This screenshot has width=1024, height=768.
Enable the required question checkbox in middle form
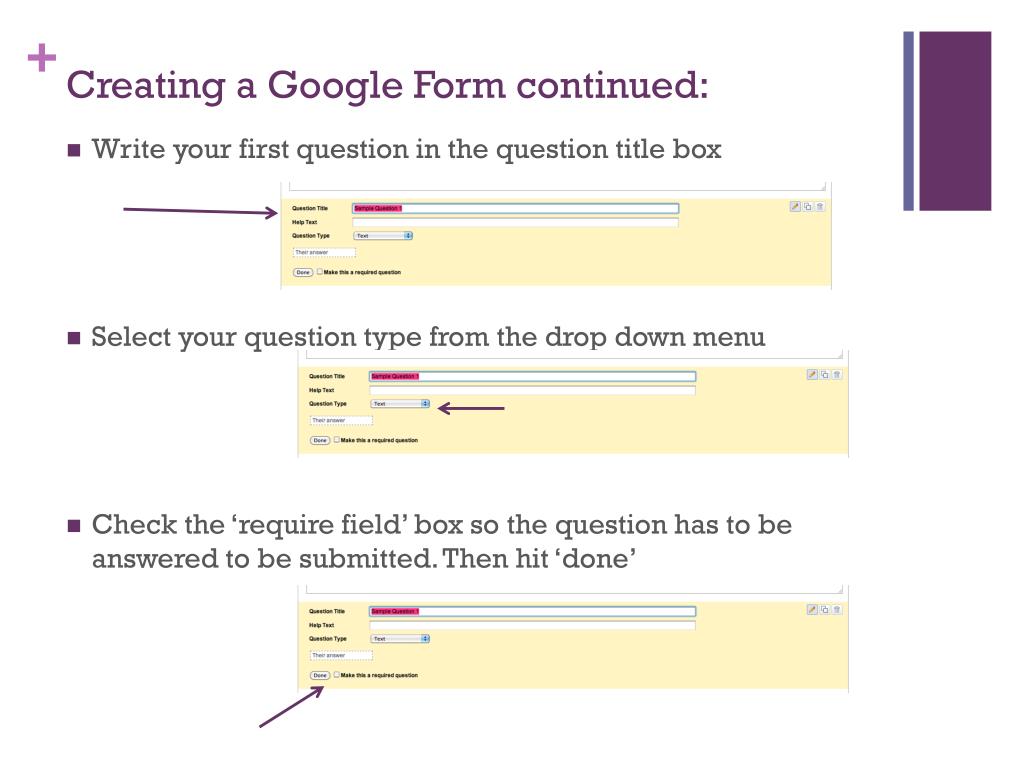click(337, 440)
